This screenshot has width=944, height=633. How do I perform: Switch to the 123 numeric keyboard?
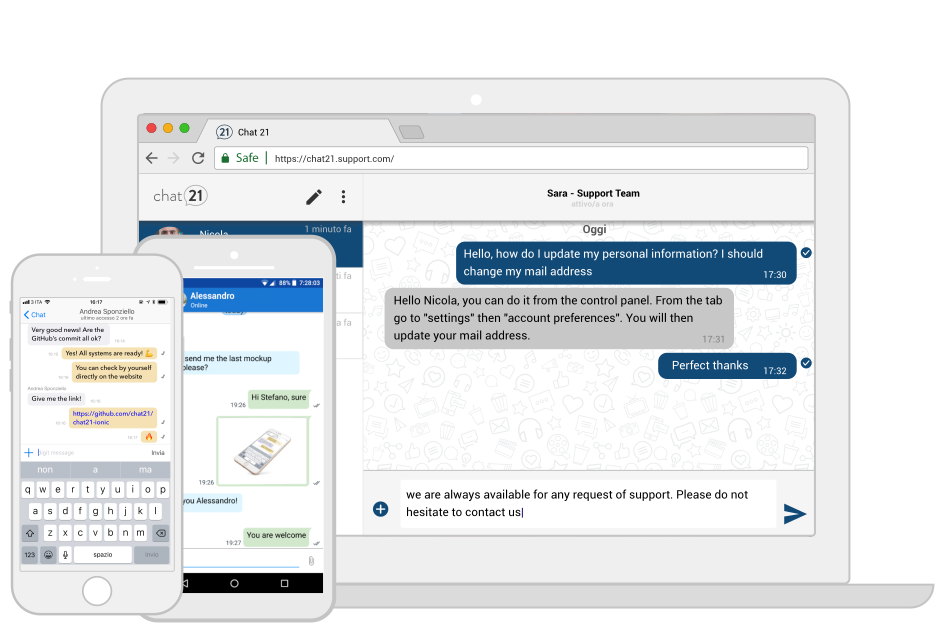tap(30, 554)
